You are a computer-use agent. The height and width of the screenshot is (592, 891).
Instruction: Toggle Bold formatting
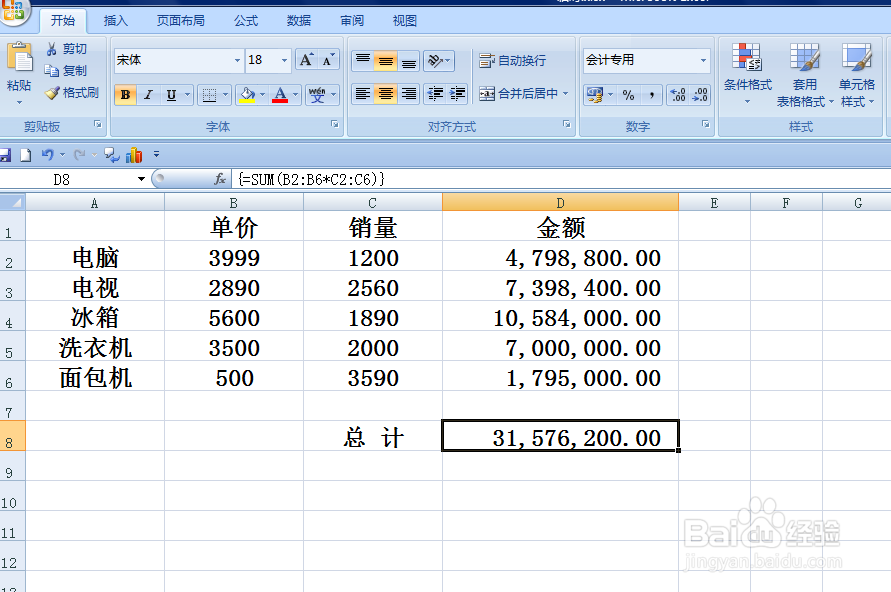tap(126, 95)
